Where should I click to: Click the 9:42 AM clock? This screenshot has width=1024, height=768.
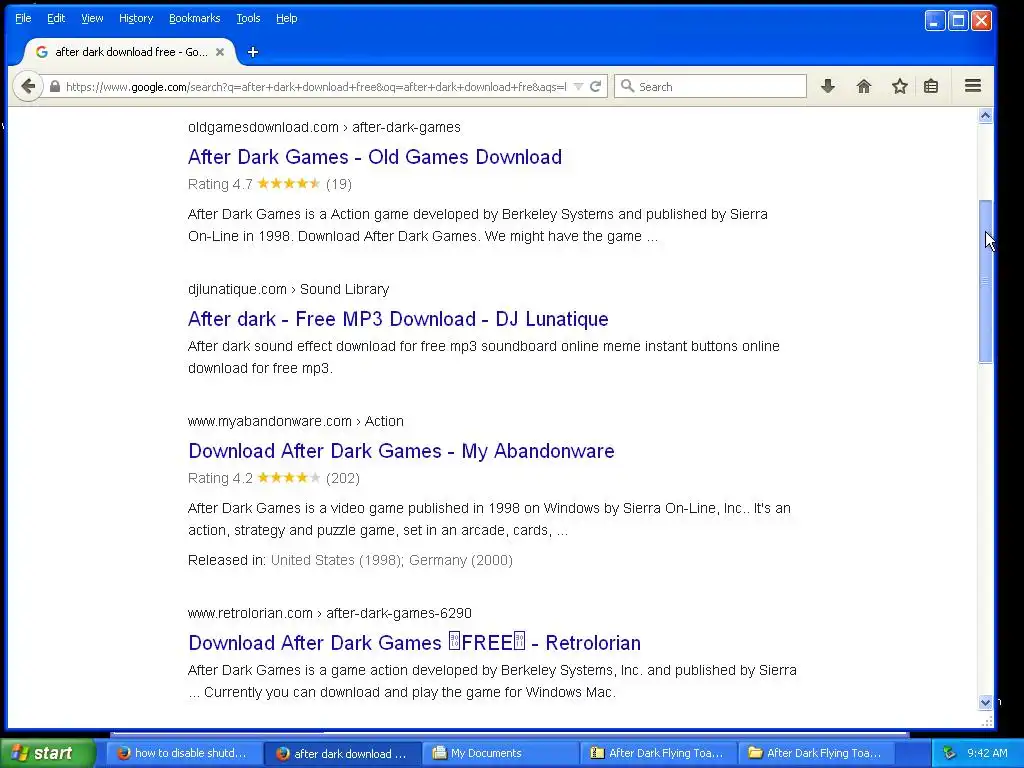pyautogui.click(x=987, y=753)
